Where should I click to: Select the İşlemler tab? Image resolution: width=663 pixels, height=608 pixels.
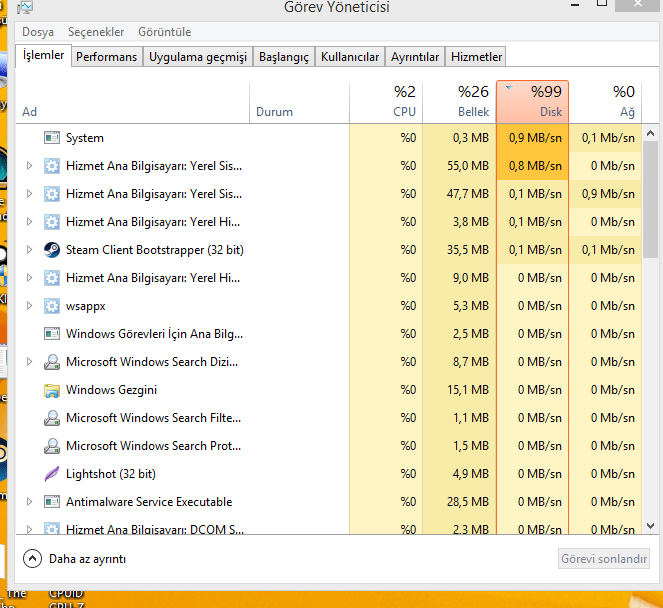click(x=43, y=55)
